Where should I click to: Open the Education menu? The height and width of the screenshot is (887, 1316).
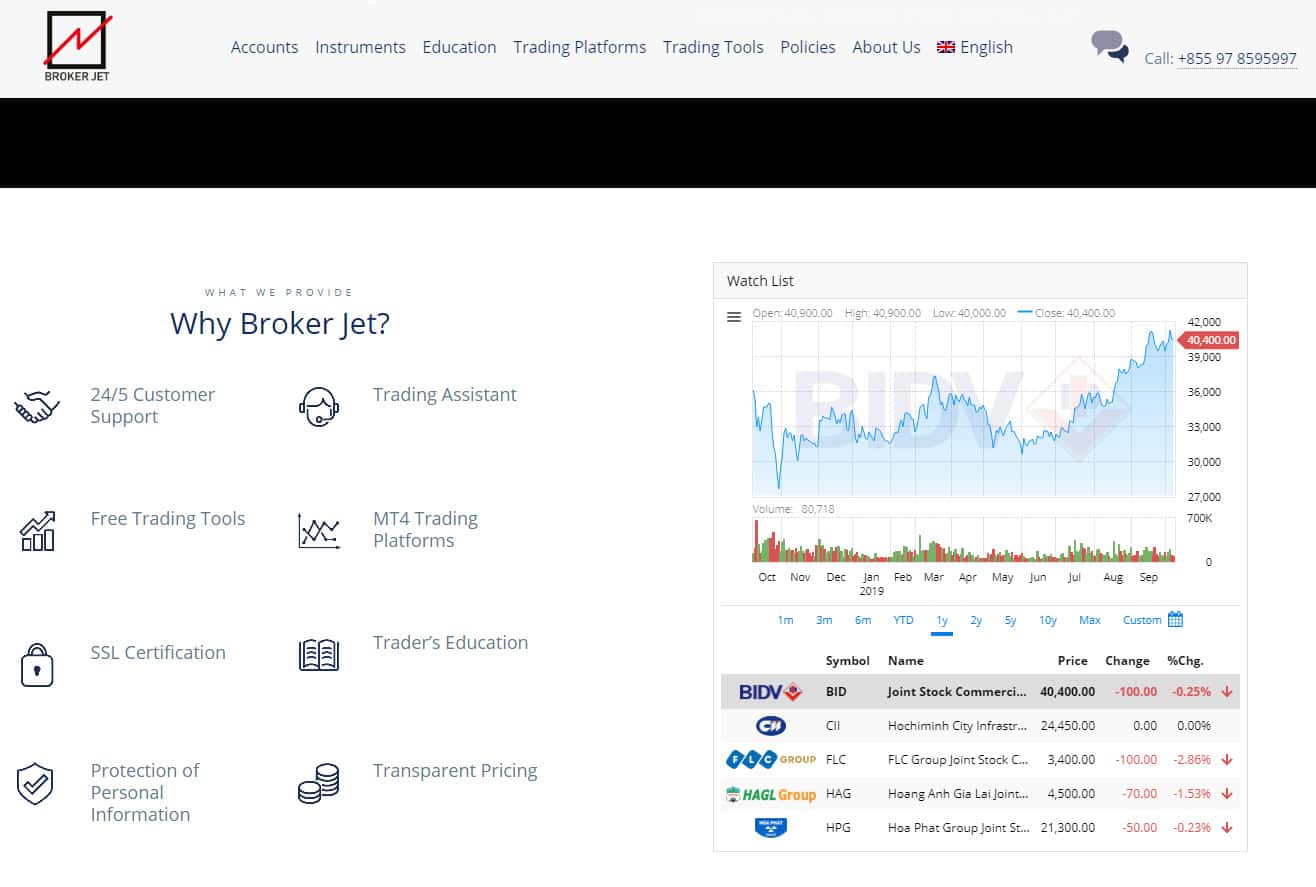point(459,47)
